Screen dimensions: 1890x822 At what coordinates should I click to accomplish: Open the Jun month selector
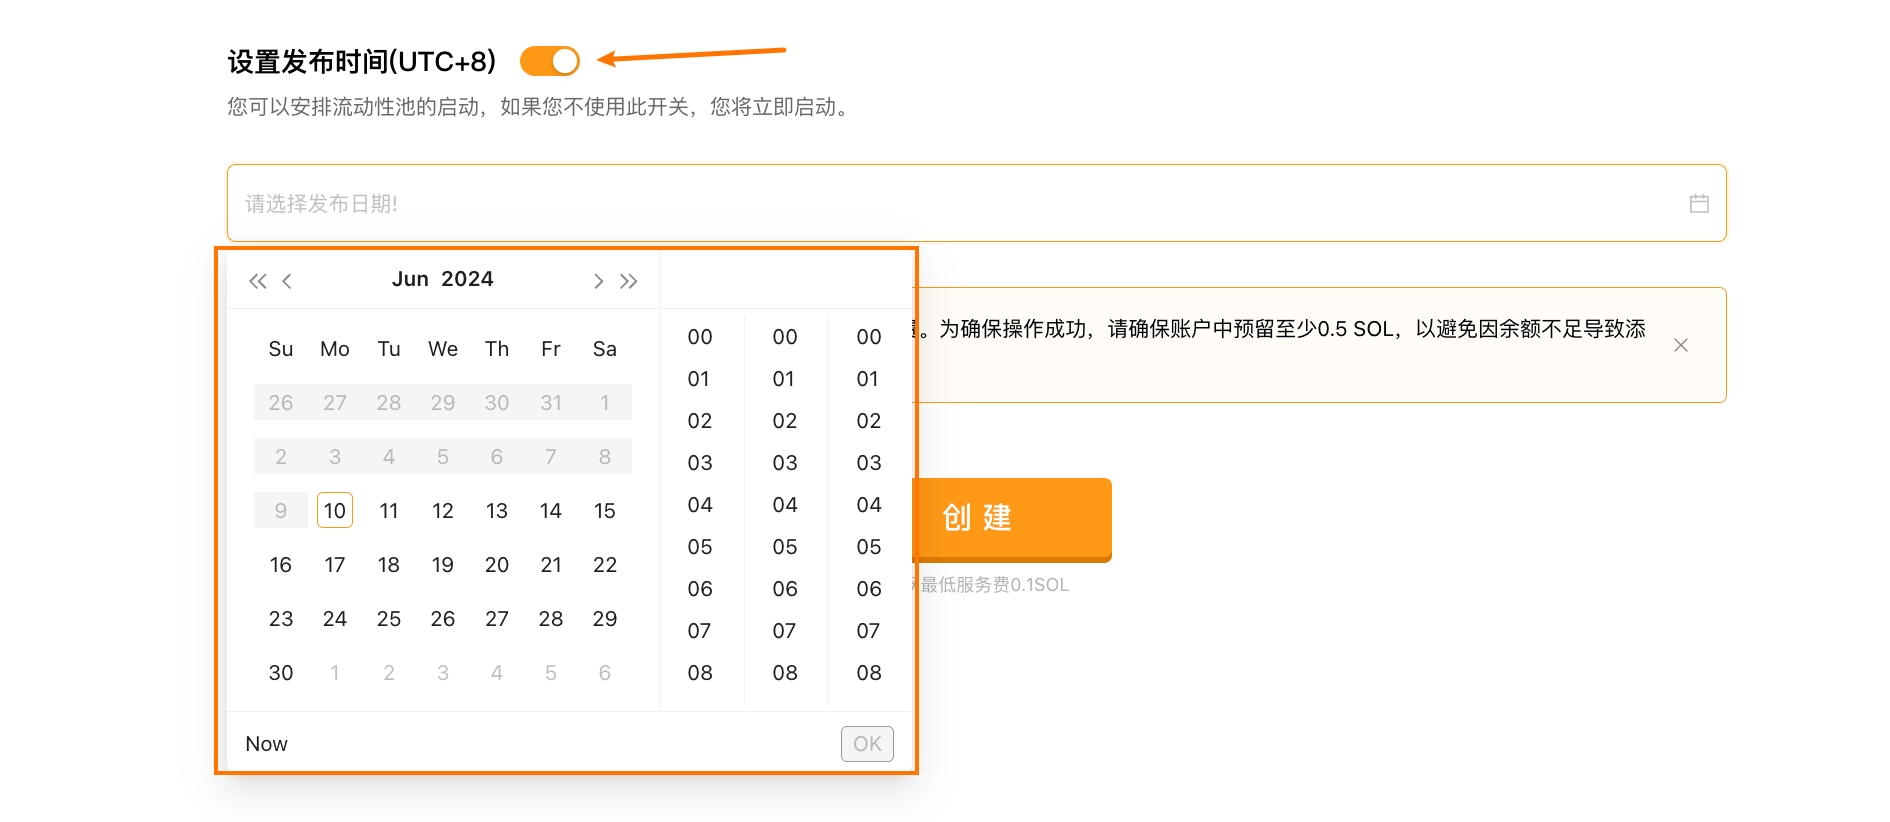pyautogui.click(x=410, y=279)
